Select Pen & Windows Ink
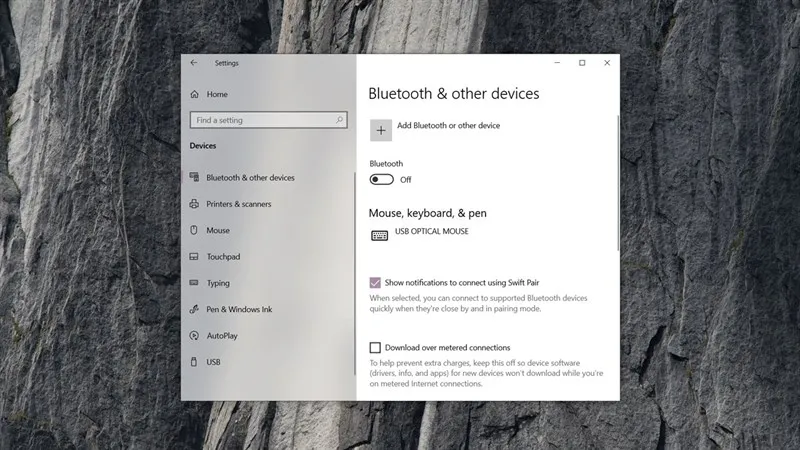The width and height of the screenshot is (800, 450). (239, 309)
